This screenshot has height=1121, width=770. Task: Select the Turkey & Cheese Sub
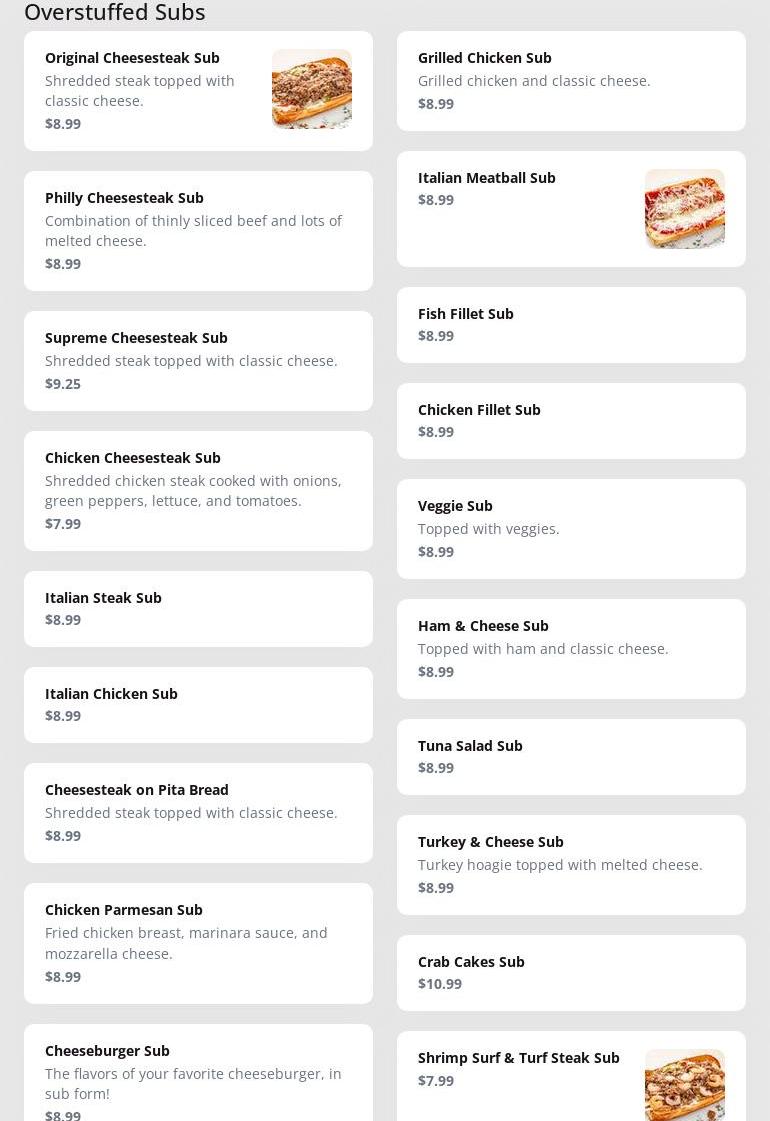point(571,864)
